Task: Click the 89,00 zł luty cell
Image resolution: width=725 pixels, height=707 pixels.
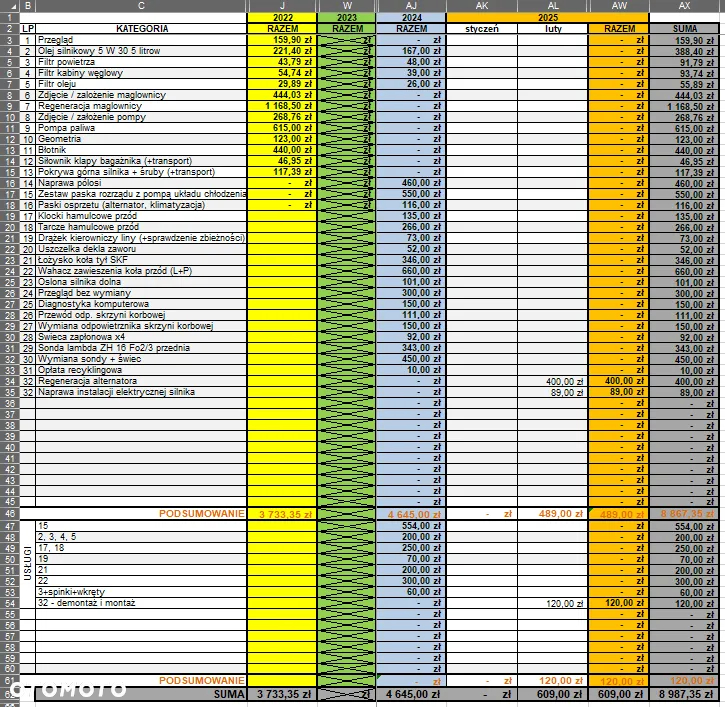Action: pos(553,392)
